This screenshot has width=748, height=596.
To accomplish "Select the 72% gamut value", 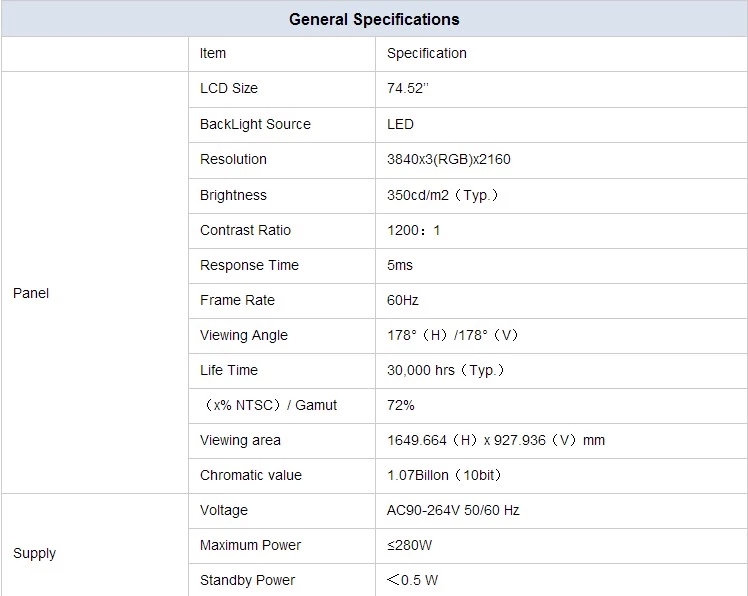I will point(401,405).
